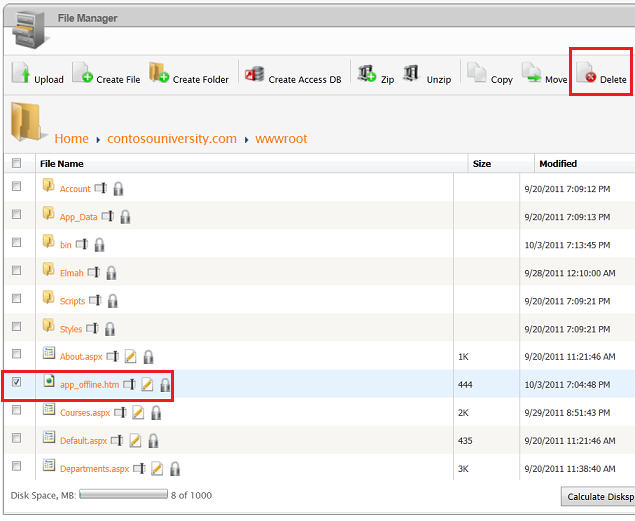This screenshot has height=521, width=635.
Task: Click the Upload toolbar icon
Action: 21,73
